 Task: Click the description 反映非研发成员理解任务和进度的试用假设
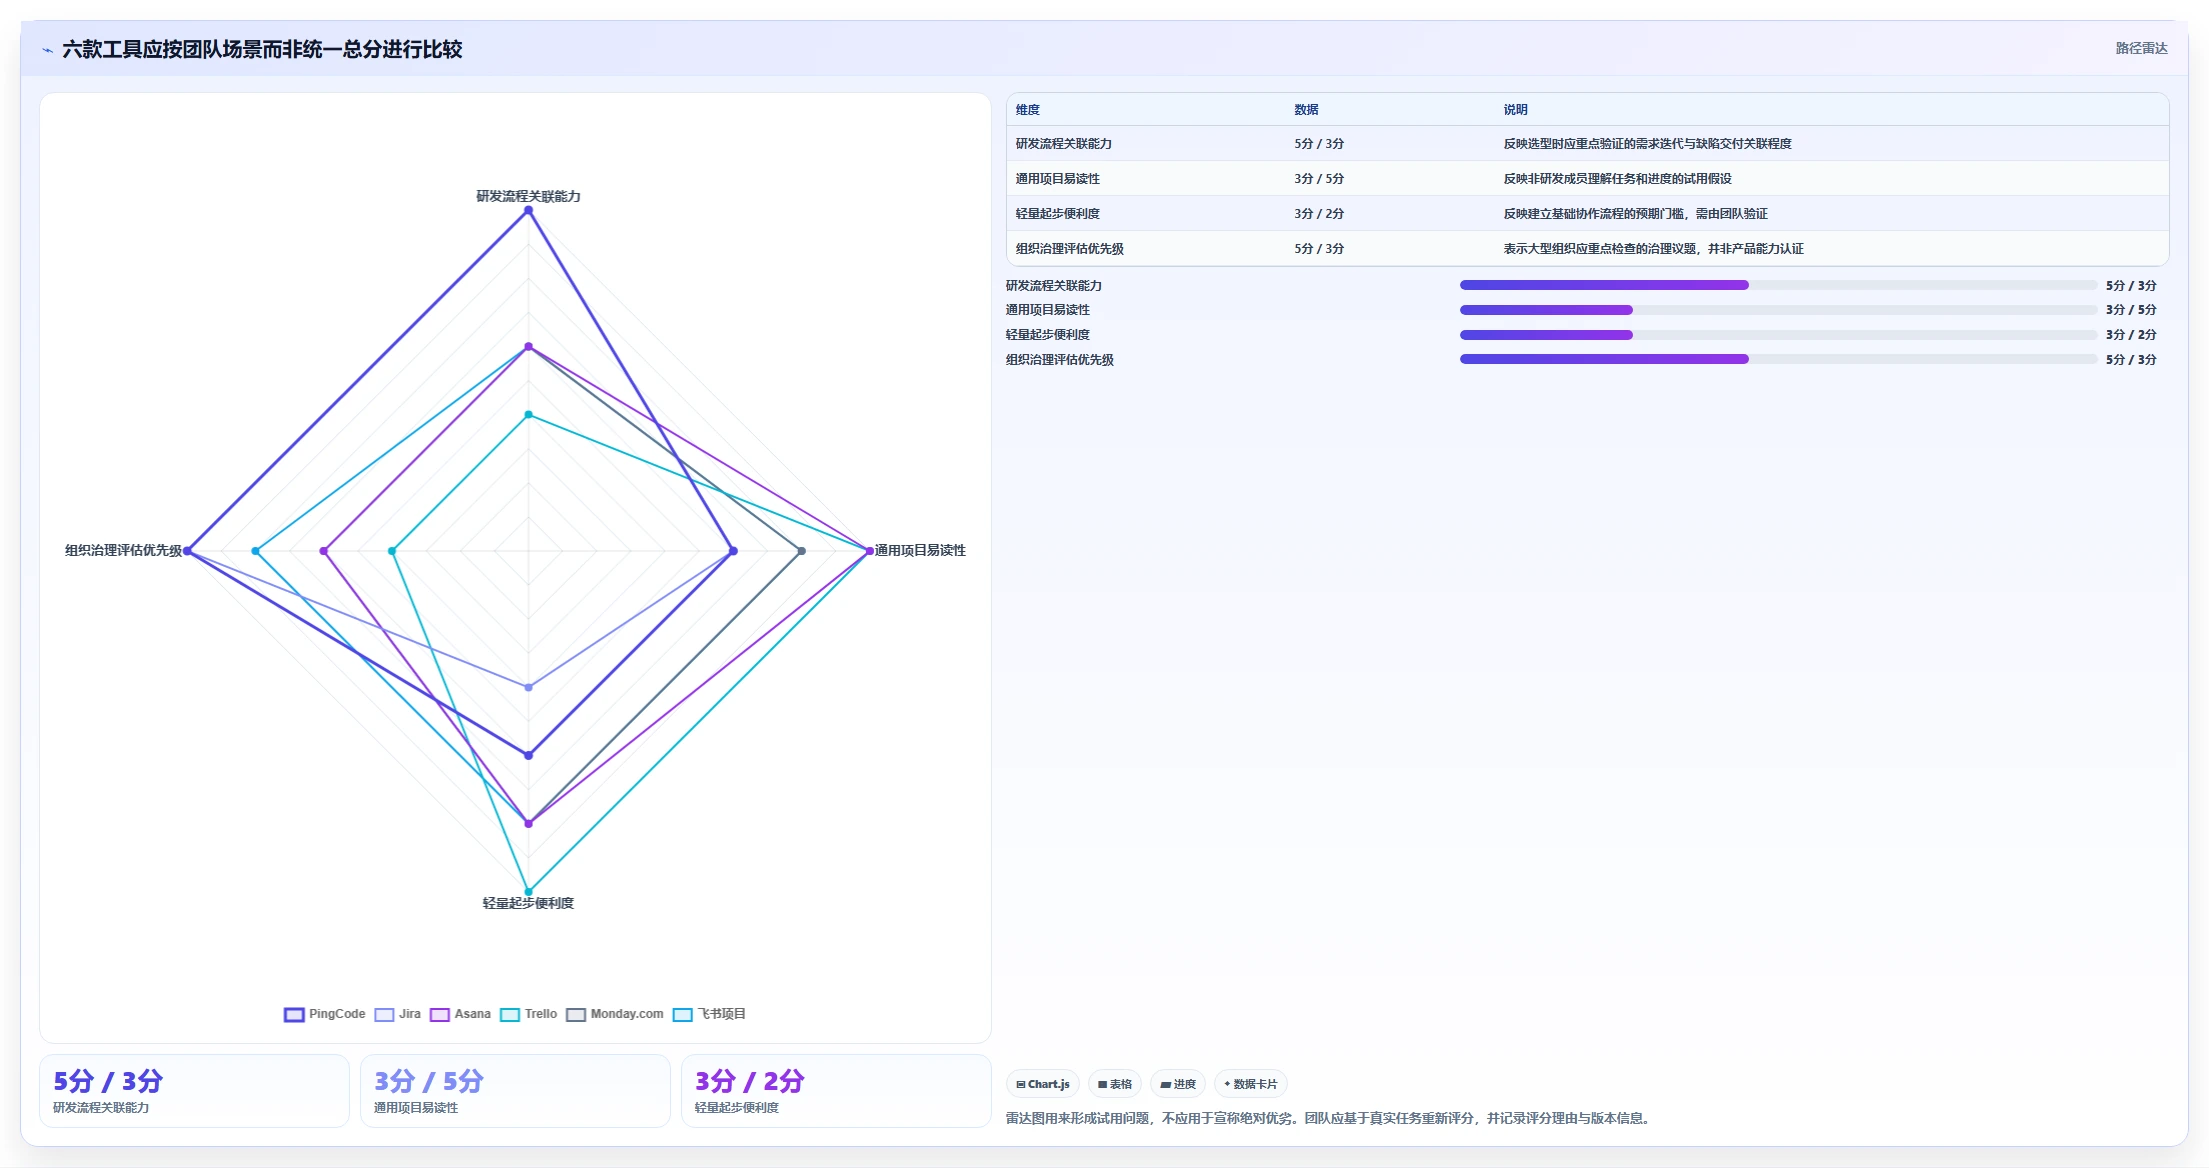point(1617,179)
